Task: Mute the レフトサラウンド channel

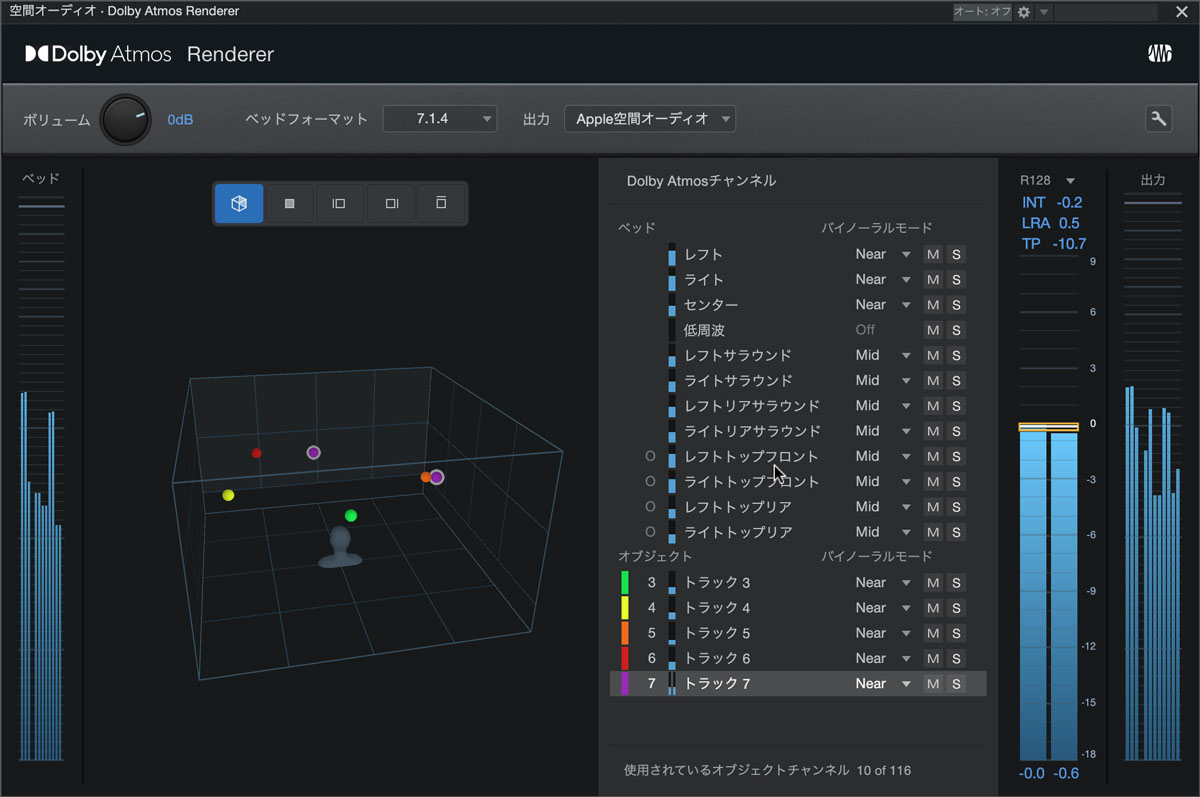Action: click(933, 355)
